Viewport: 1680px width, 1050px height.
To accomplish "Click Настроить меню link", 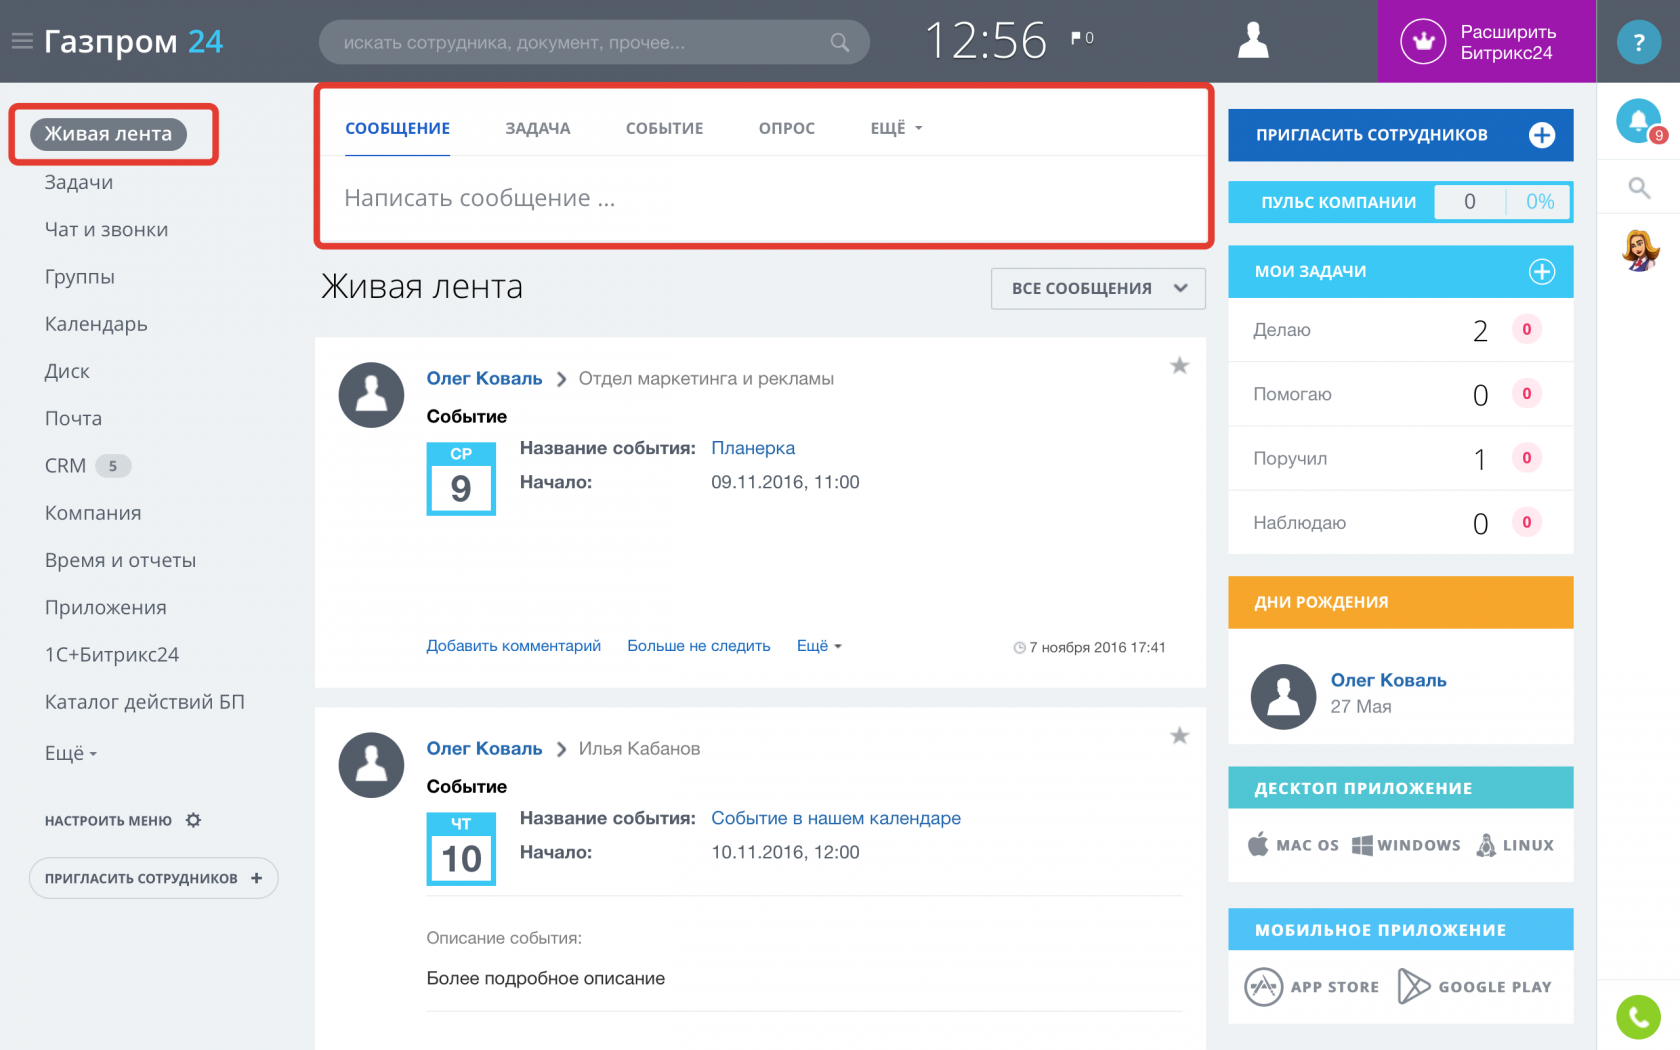I will [108, 820].
